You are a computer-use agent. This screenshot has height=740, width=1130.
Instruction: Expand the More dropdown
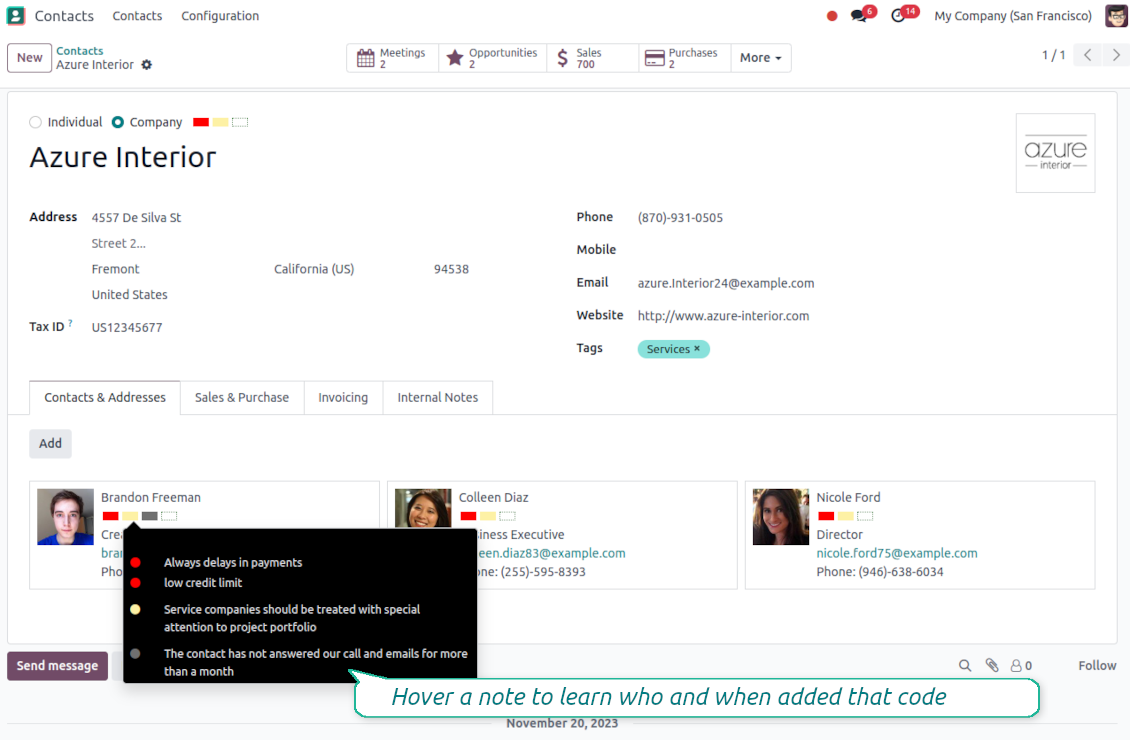pos(761,58)
